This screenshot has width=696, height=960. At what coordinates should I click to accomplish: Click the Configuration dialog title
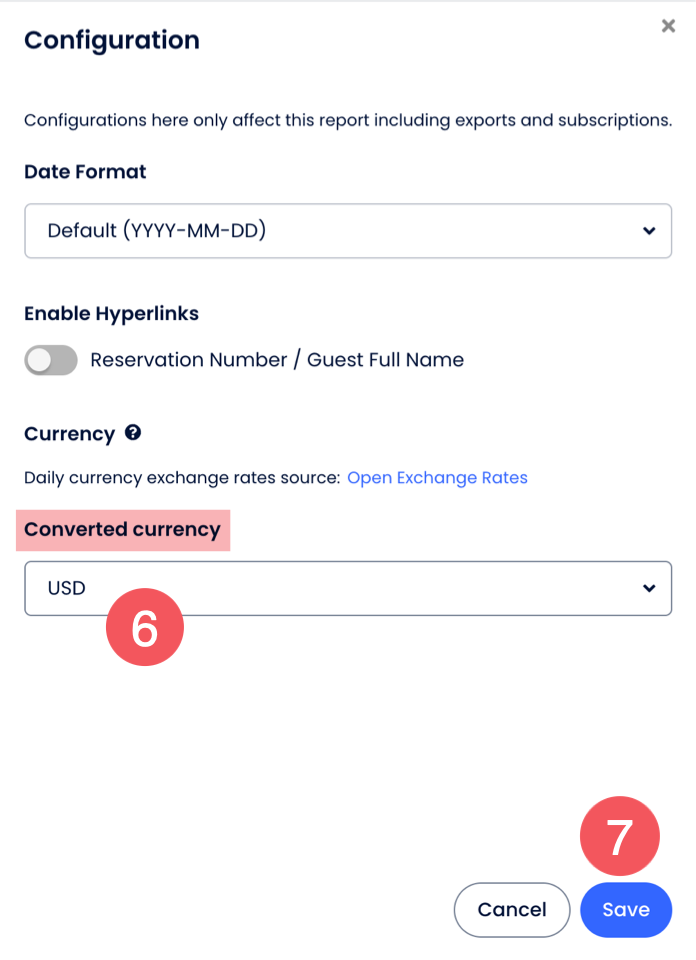coord(112,41)
